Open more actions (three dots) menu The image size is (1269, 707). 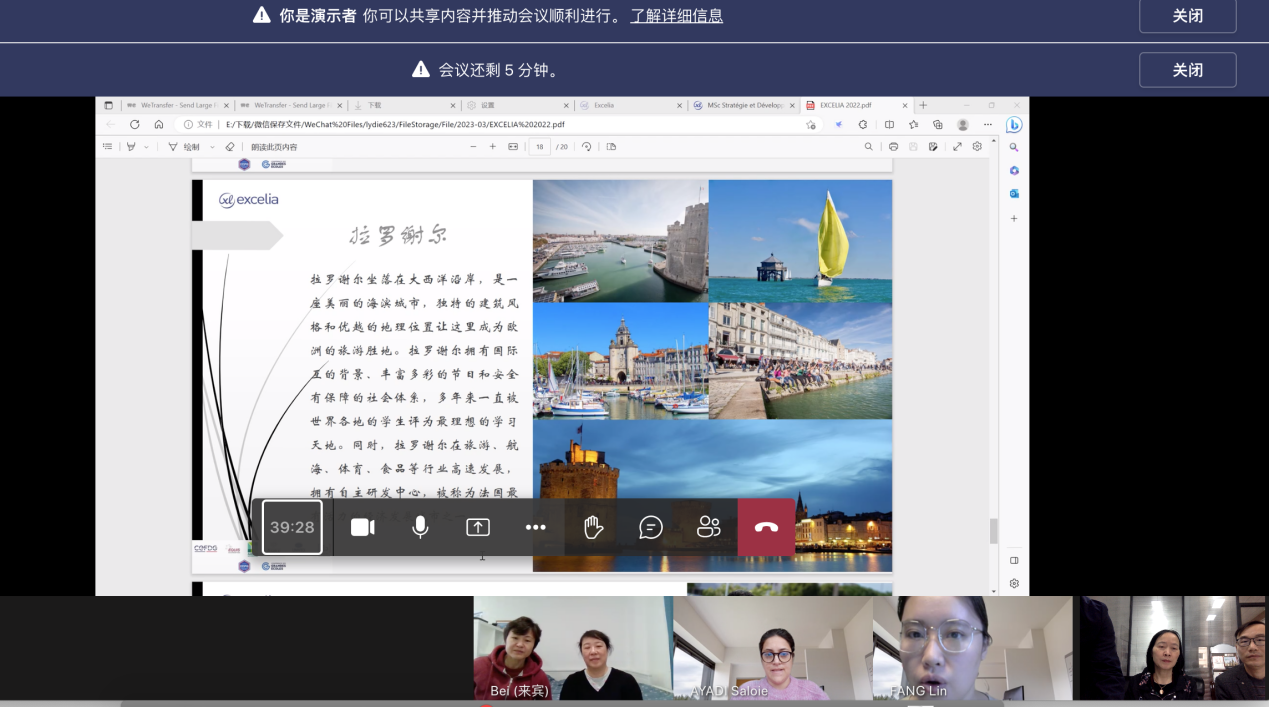pyautogui.click(x=536, y=527)
